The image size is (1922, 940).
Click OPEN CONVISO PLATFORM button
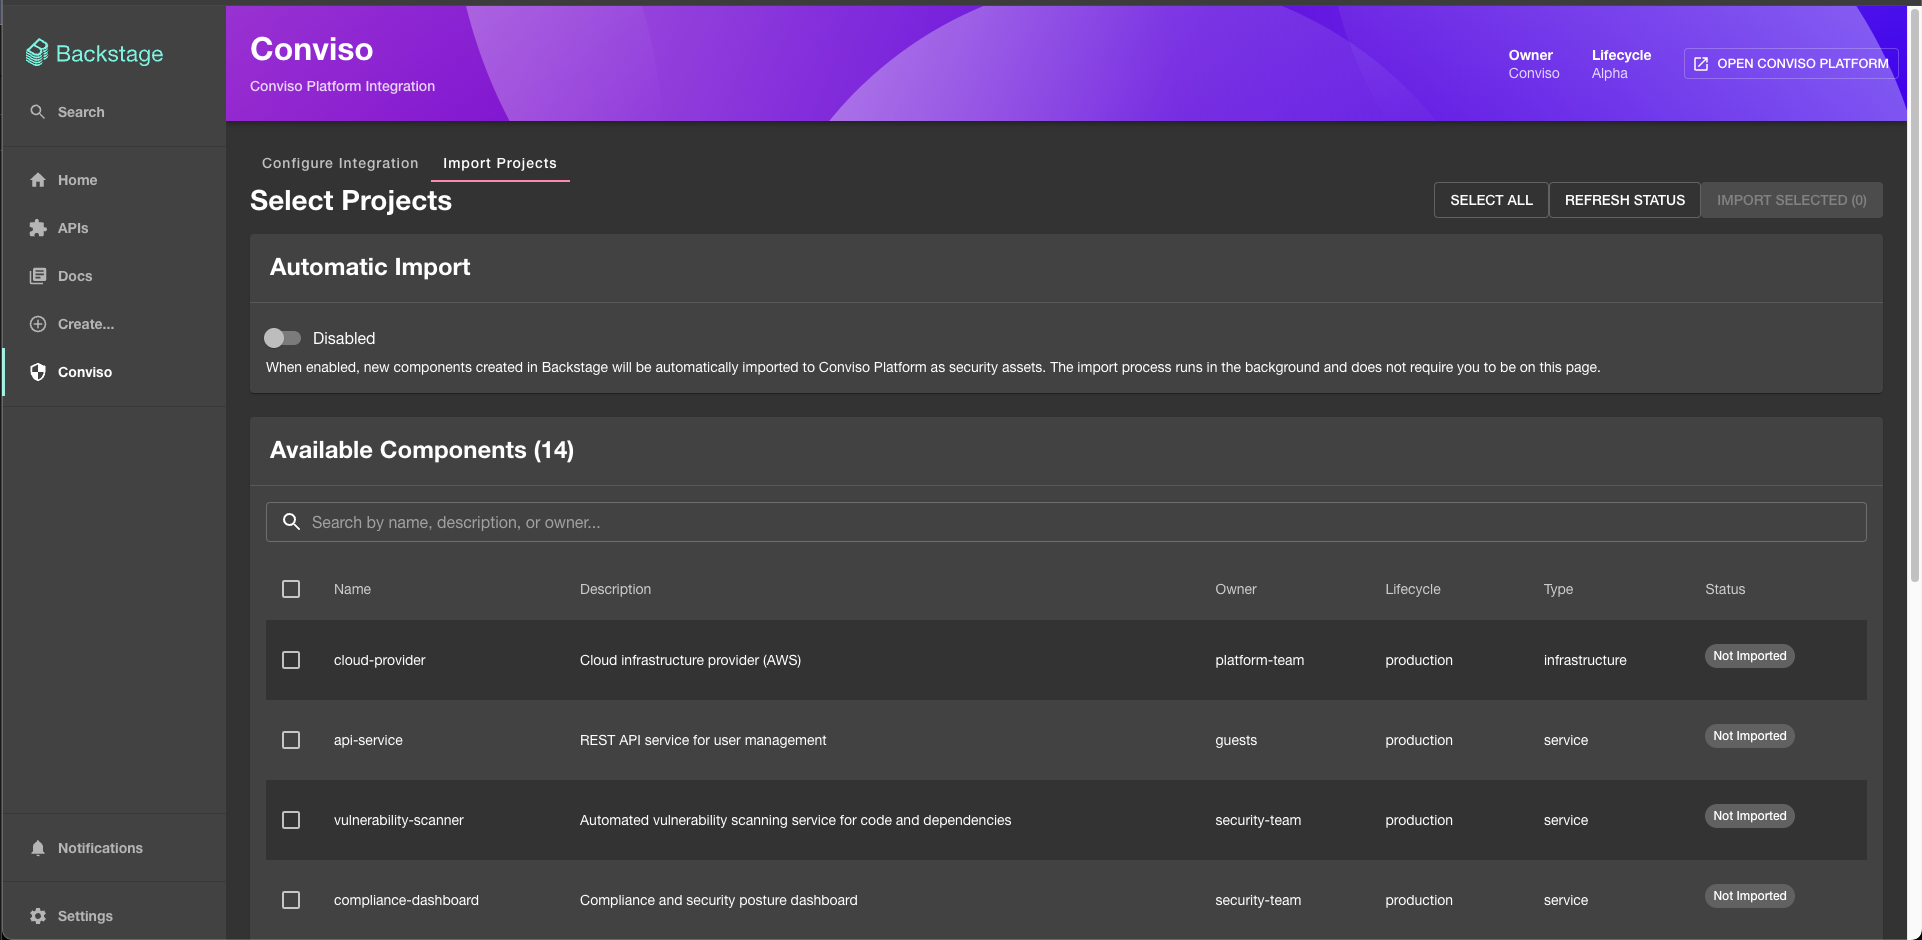click(1791, 64)
